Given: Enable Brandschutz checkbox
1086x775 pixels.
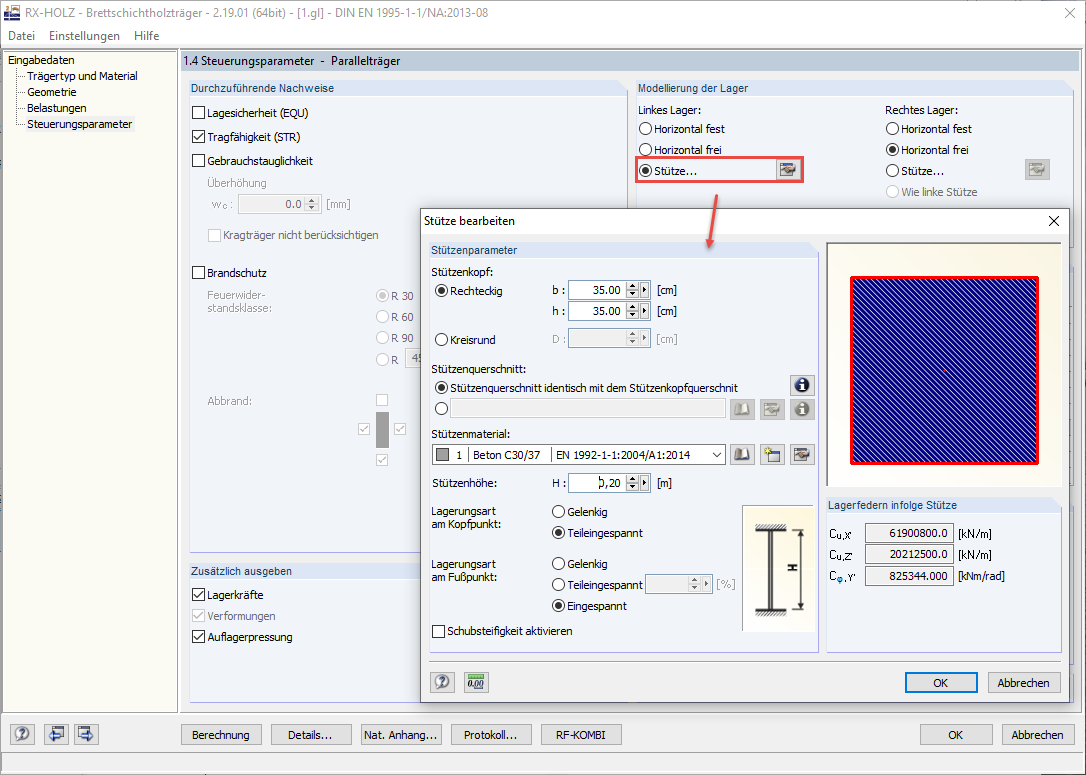Looking at the screenshot, I should 198,273.
